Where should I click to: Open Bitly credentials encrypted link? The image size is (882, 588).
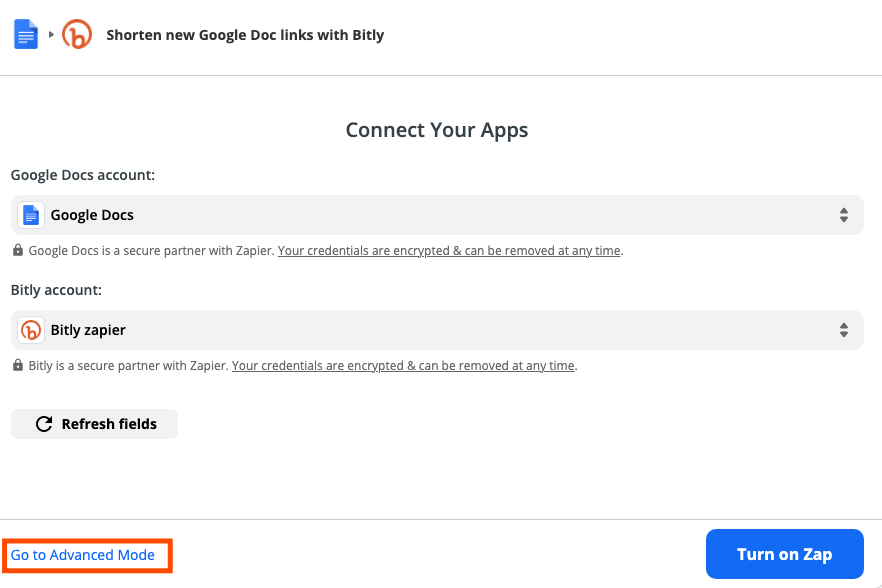pyautogui.click(x=403, y=365)
